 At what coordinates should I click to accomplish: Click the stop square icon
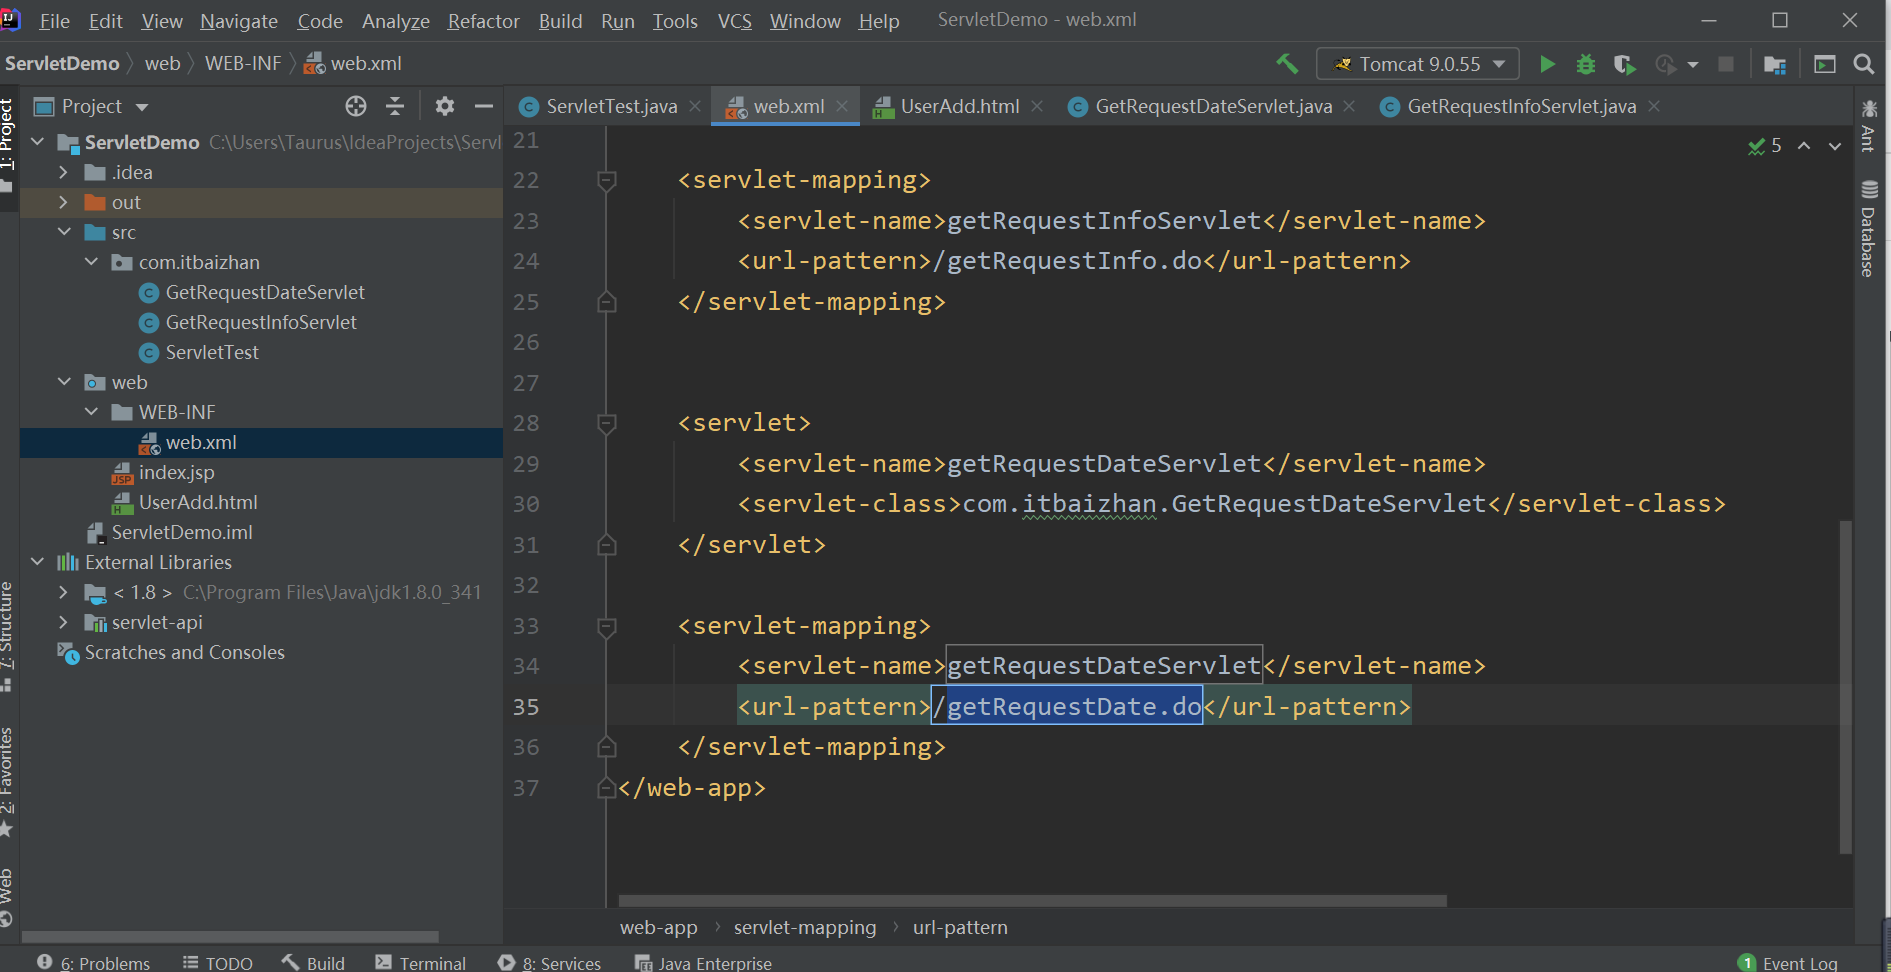pyautogui.click(x=1726, y=64)
